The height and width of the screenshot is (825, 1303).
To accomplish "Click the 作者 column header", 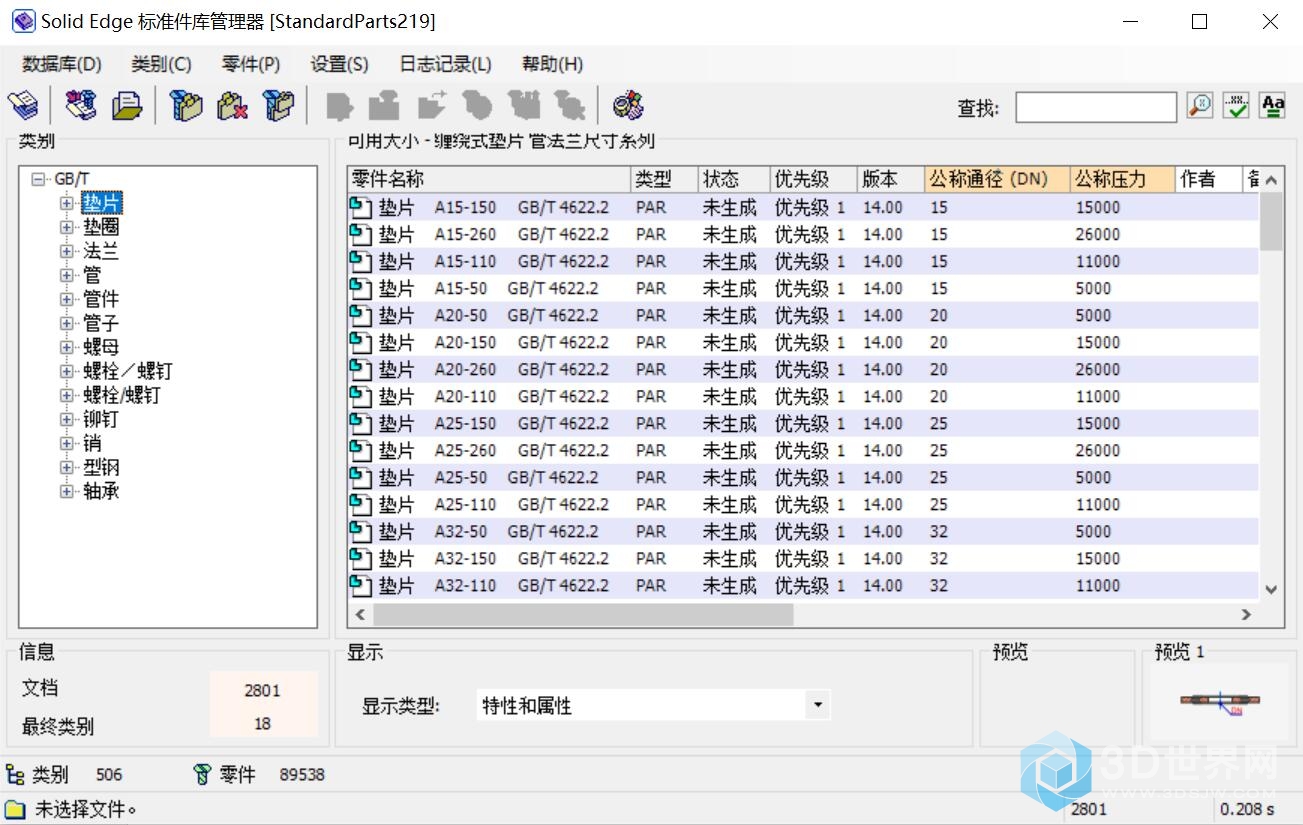I will 1208,179.
